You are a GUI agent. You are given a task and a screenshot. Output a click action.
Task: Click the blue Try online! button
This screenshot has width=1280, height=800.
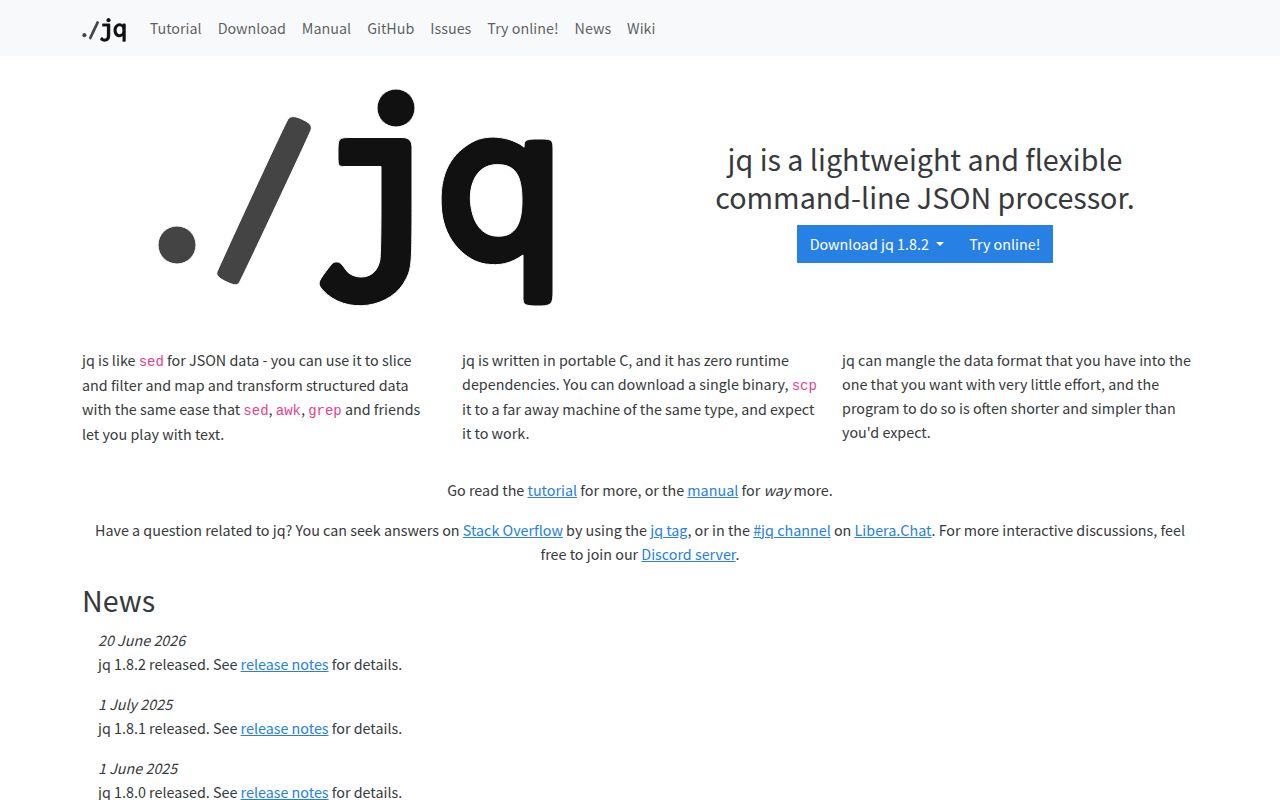point(1005,244)
